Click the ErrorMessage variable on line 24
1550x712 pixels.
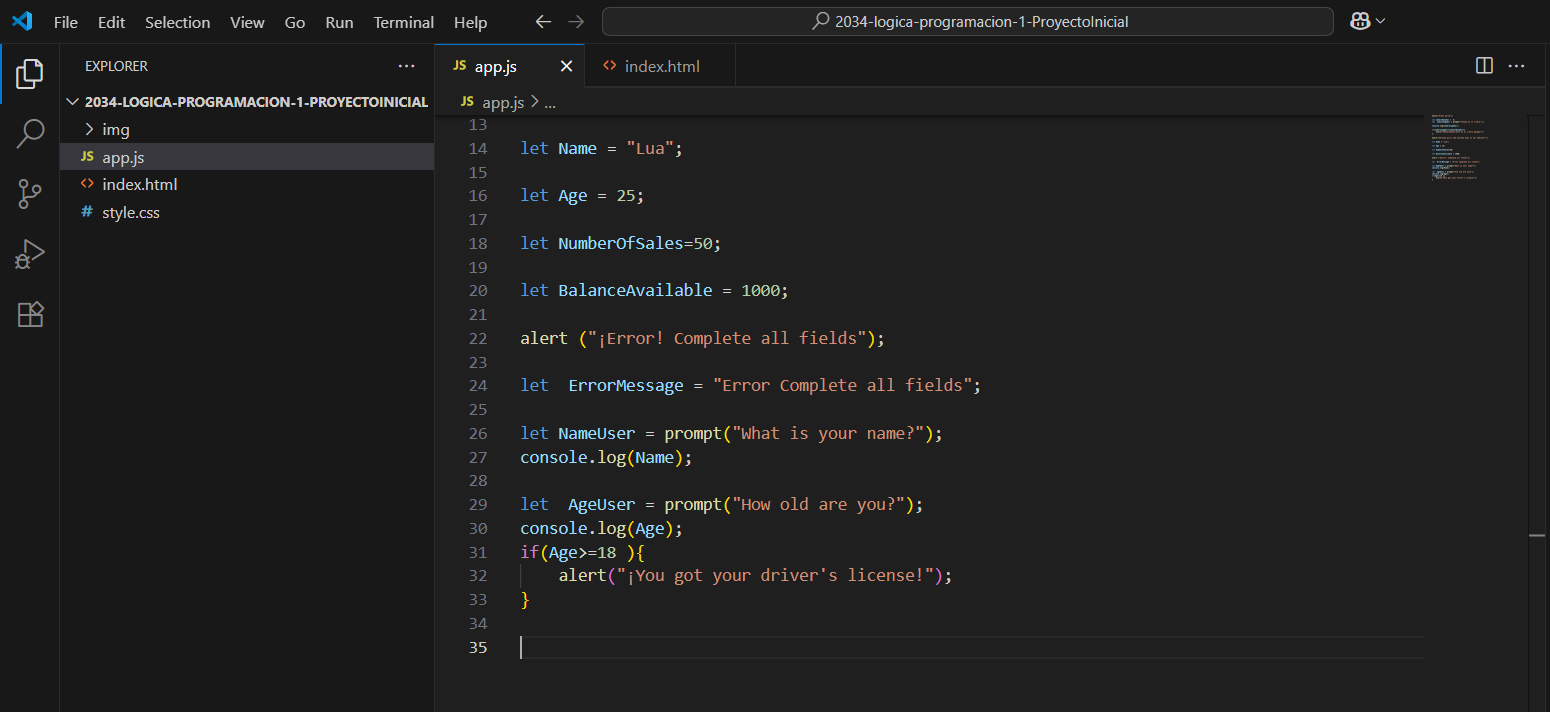point(626,385)
